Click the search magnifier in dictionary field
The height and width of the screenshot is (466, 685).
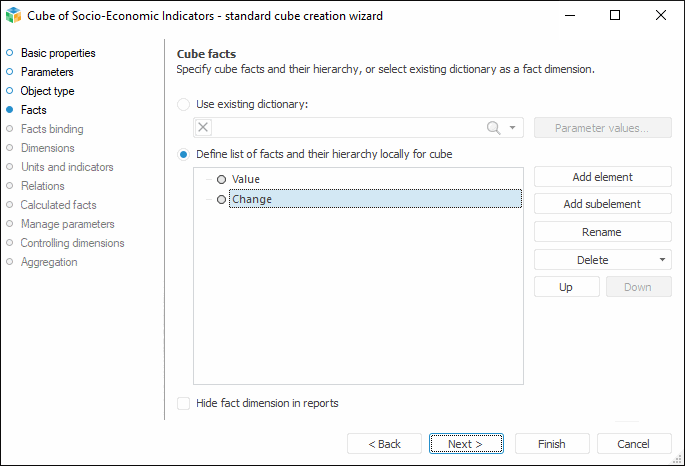tap(493, 127)
